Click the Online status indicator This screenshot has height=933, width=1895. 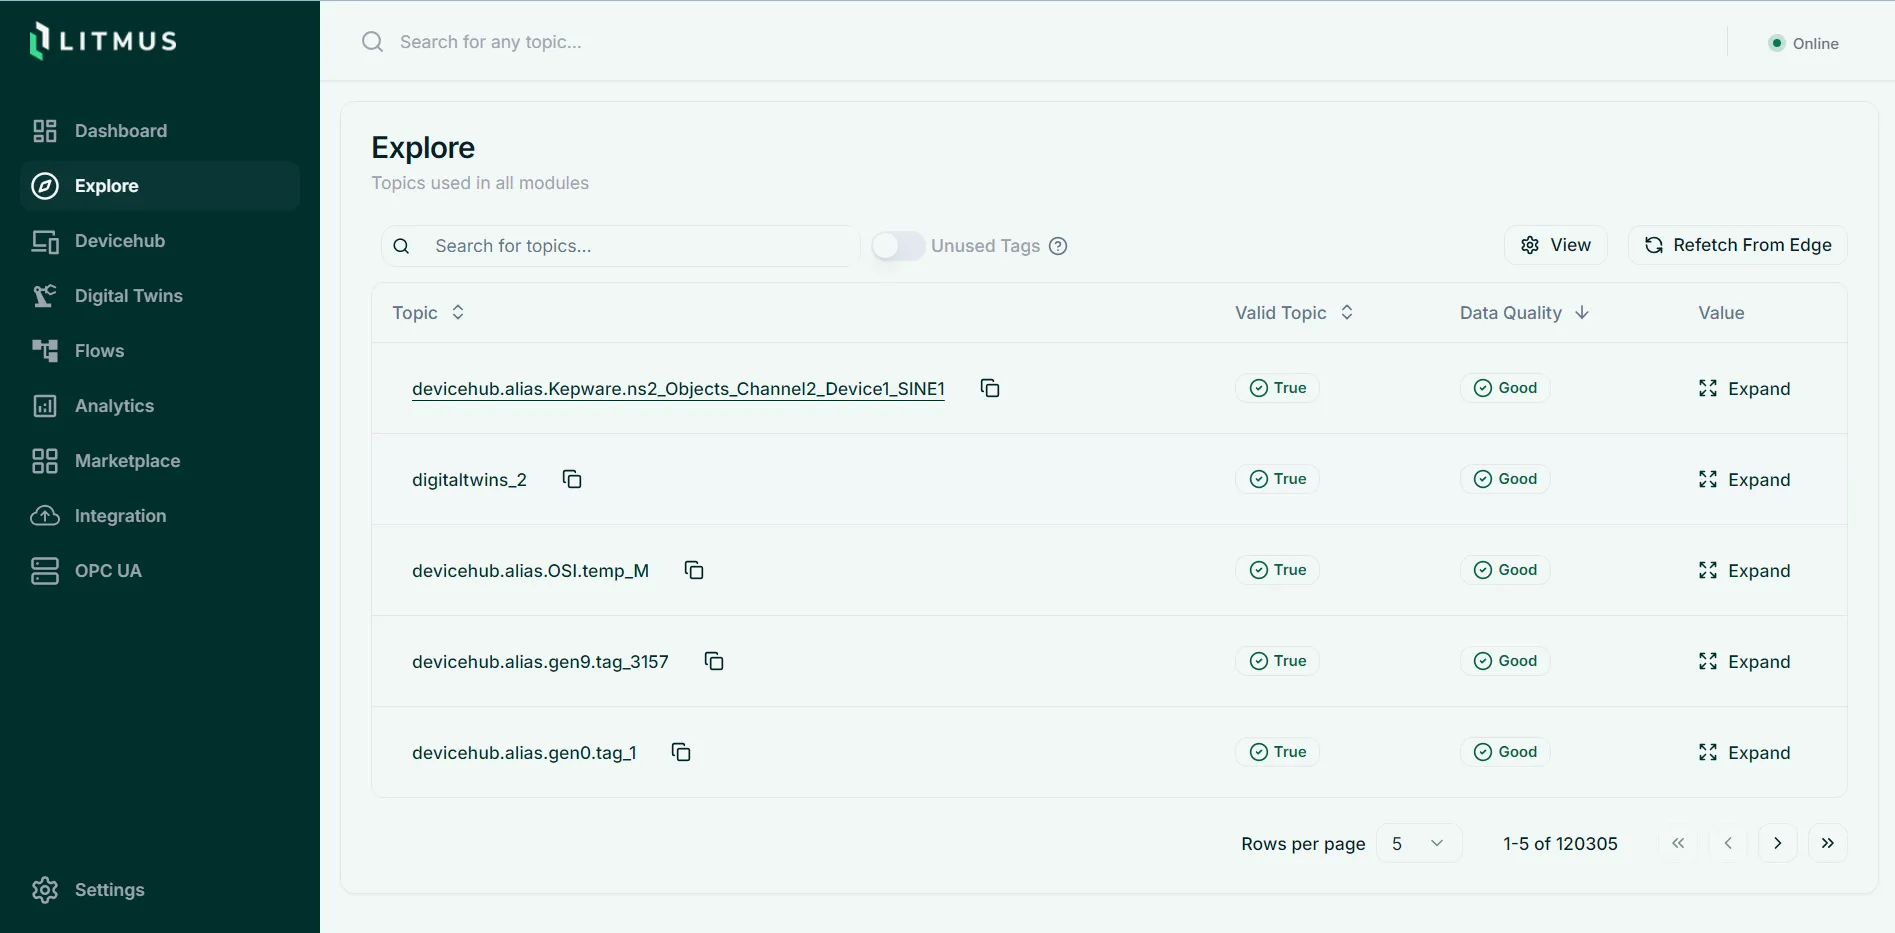pos(1804,43)
